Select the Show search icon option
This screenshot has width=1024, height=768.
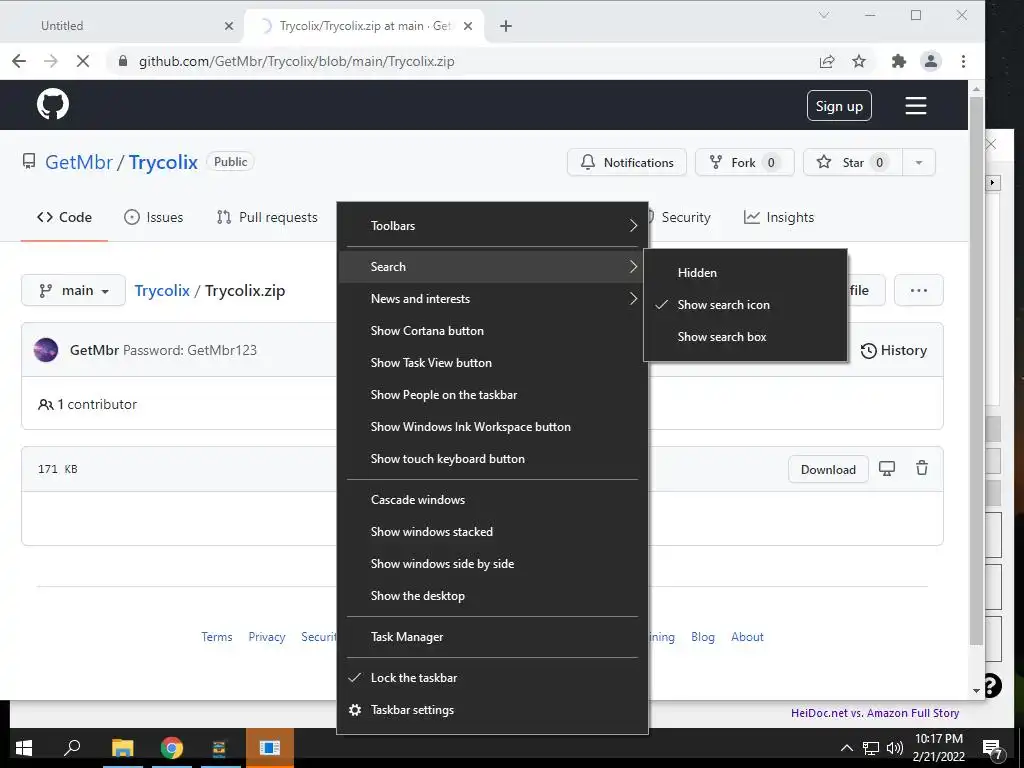pyautogui.click(x=745, y=305)
